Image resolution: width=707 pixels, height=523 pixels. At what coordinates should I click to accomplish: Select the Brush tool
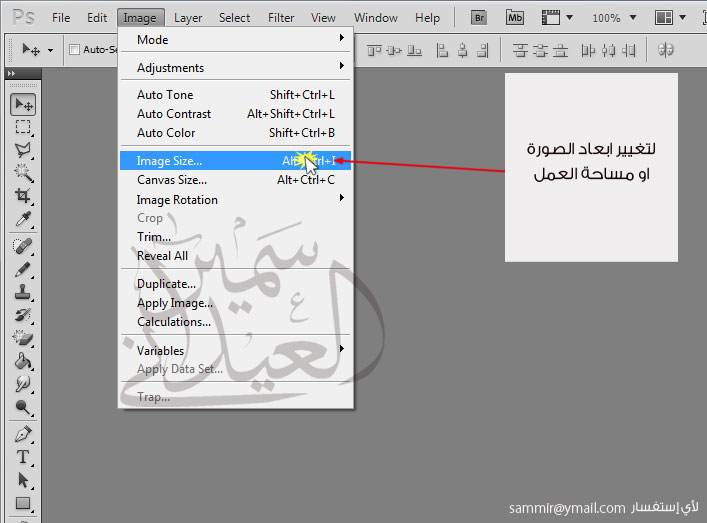pos(23,270)
